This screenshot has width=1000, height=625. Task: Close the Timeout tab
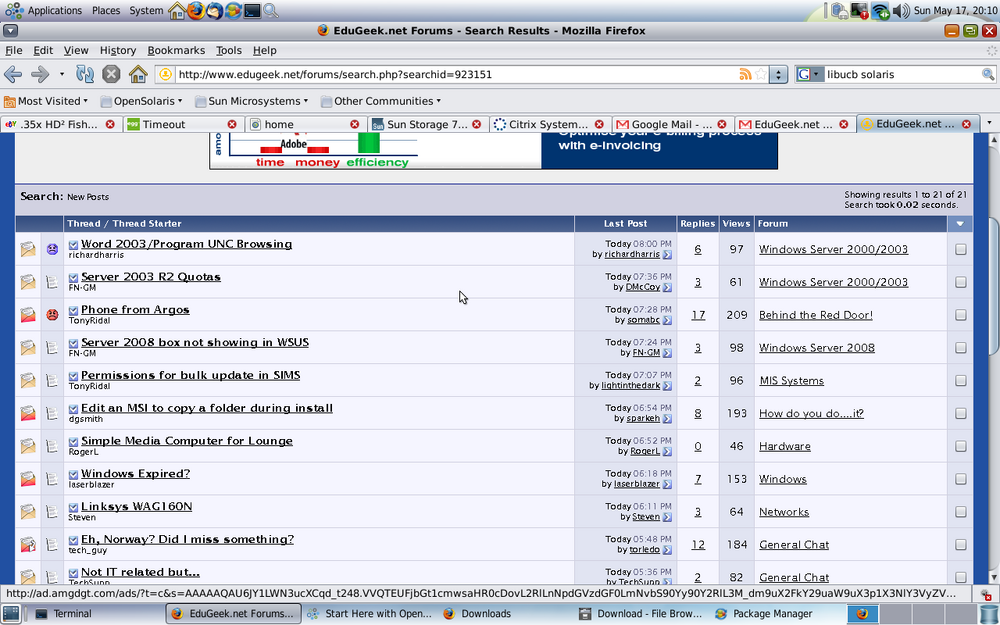pos(232,124)
